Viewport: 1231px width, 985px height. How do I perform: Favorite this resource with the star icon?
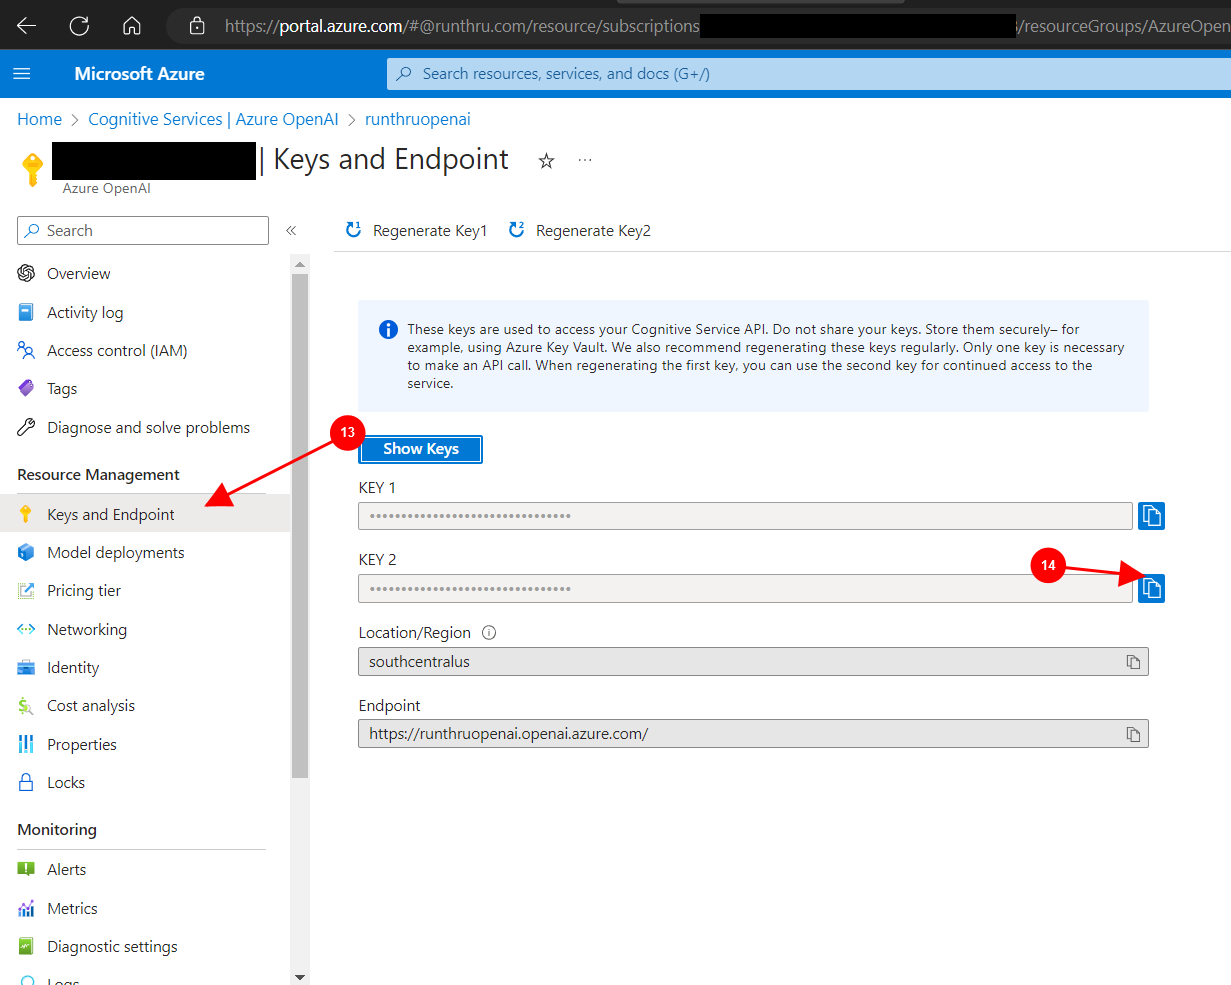point(546,161)
